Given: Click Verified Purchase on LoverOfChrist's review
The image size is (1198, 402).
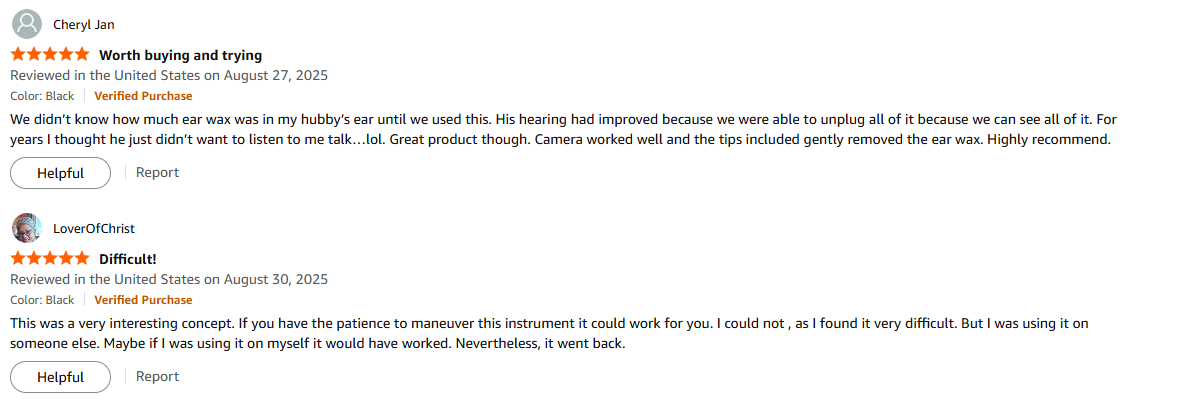Looking at the screenshot, I should [143, 300].
